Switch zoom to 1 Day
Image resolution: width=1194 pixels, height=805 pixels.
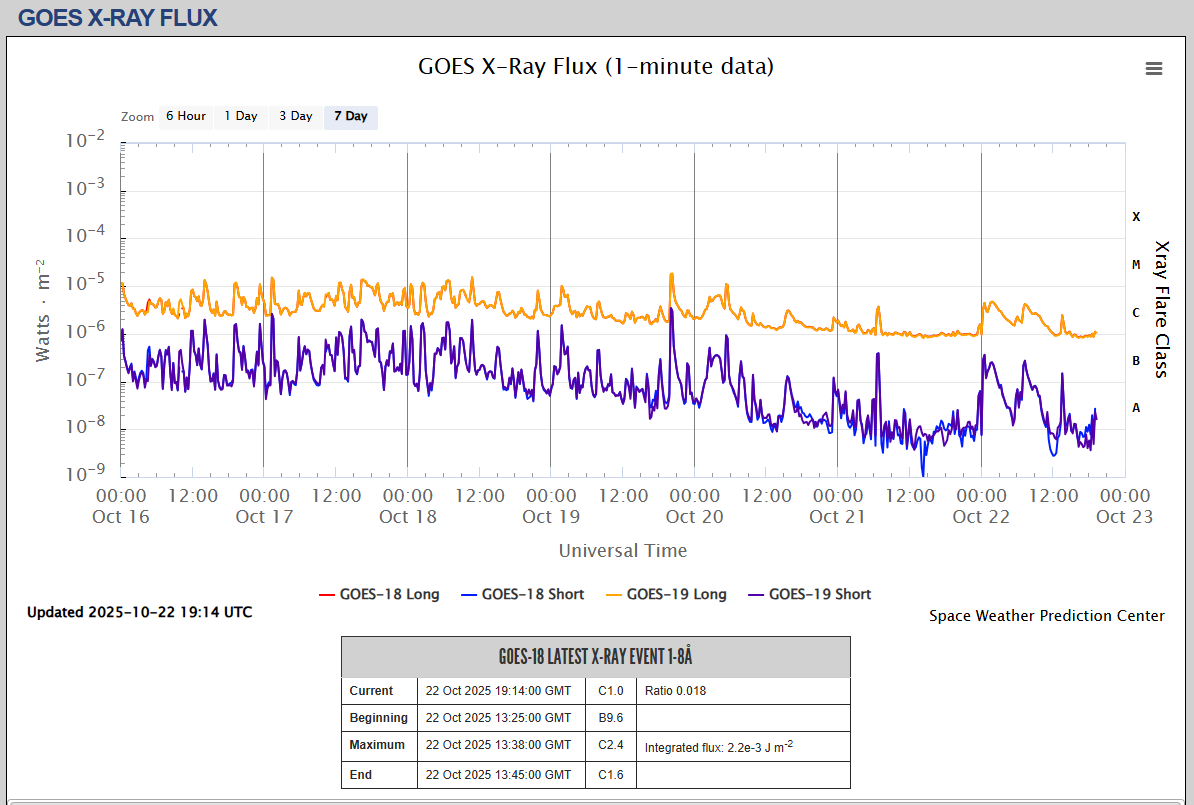pos(240,116)
